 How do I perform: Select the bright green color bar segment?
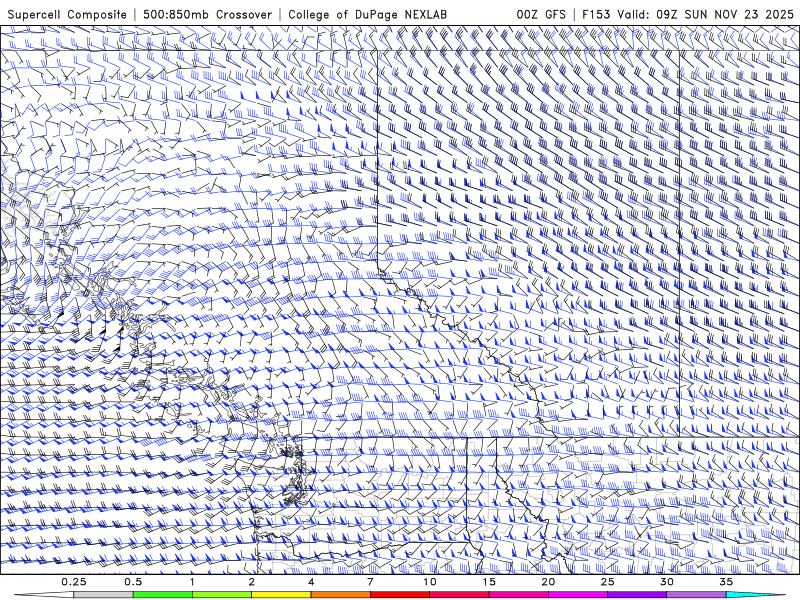point(163,595)
